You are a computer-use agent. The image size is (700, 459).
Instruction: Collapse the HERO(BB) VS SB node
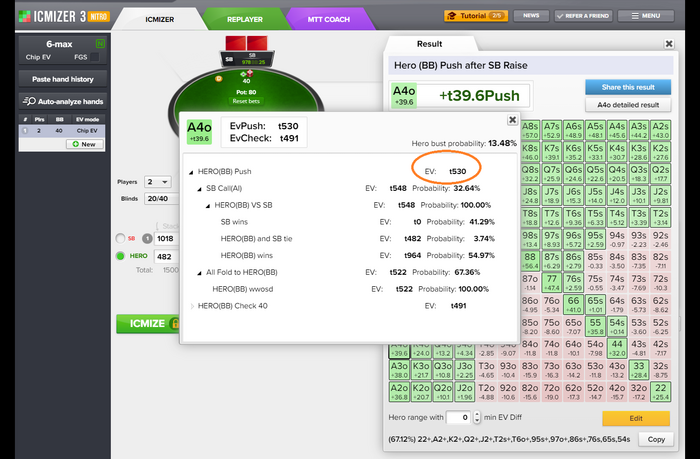[208, 206]
